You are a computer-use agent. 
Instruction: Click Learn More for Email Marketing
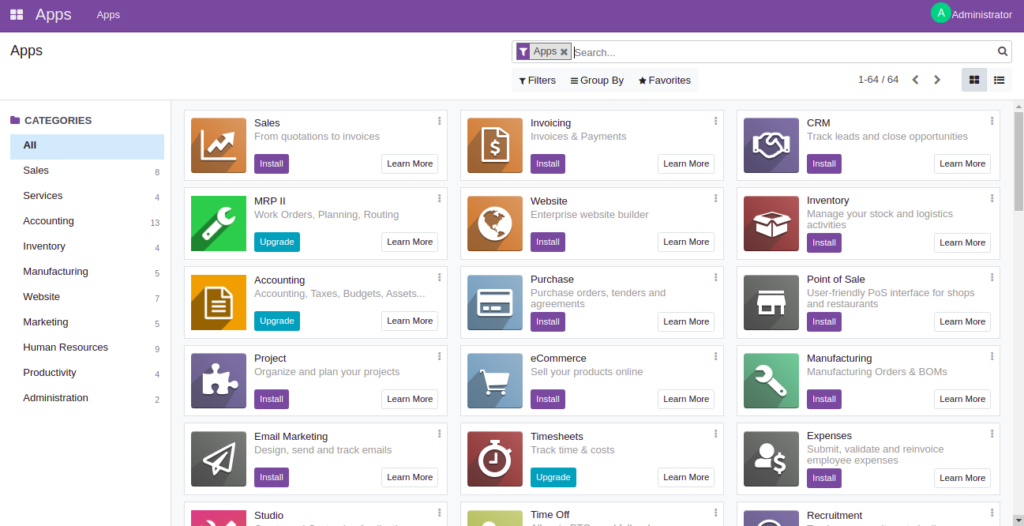409,477
